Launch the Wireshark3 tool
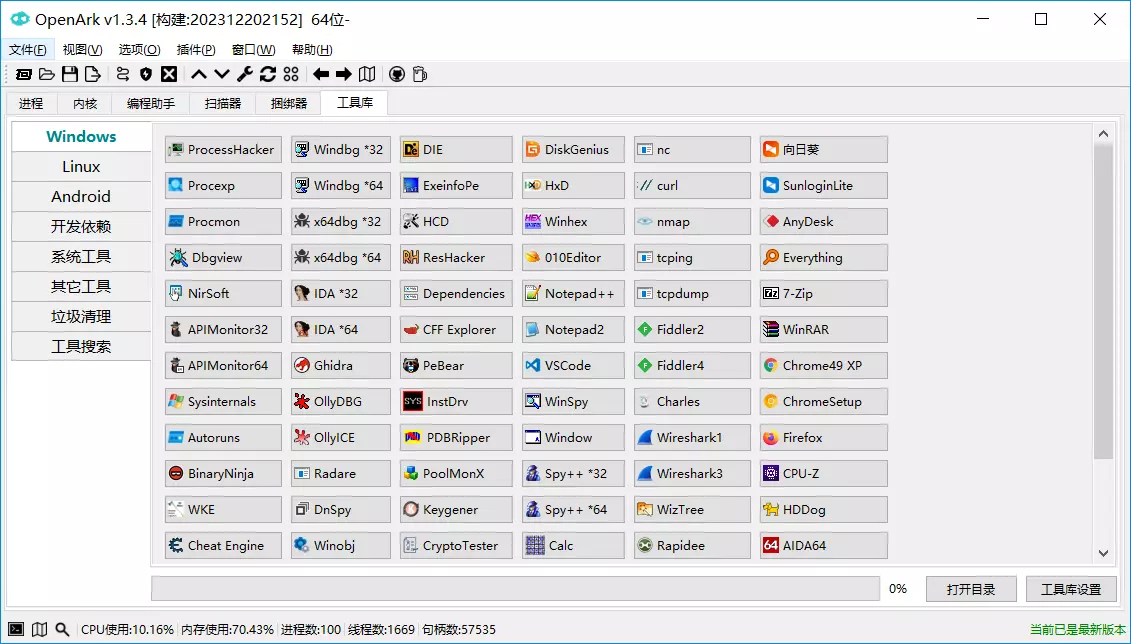This screenshot has width=1131, height=644. point(691,474)
